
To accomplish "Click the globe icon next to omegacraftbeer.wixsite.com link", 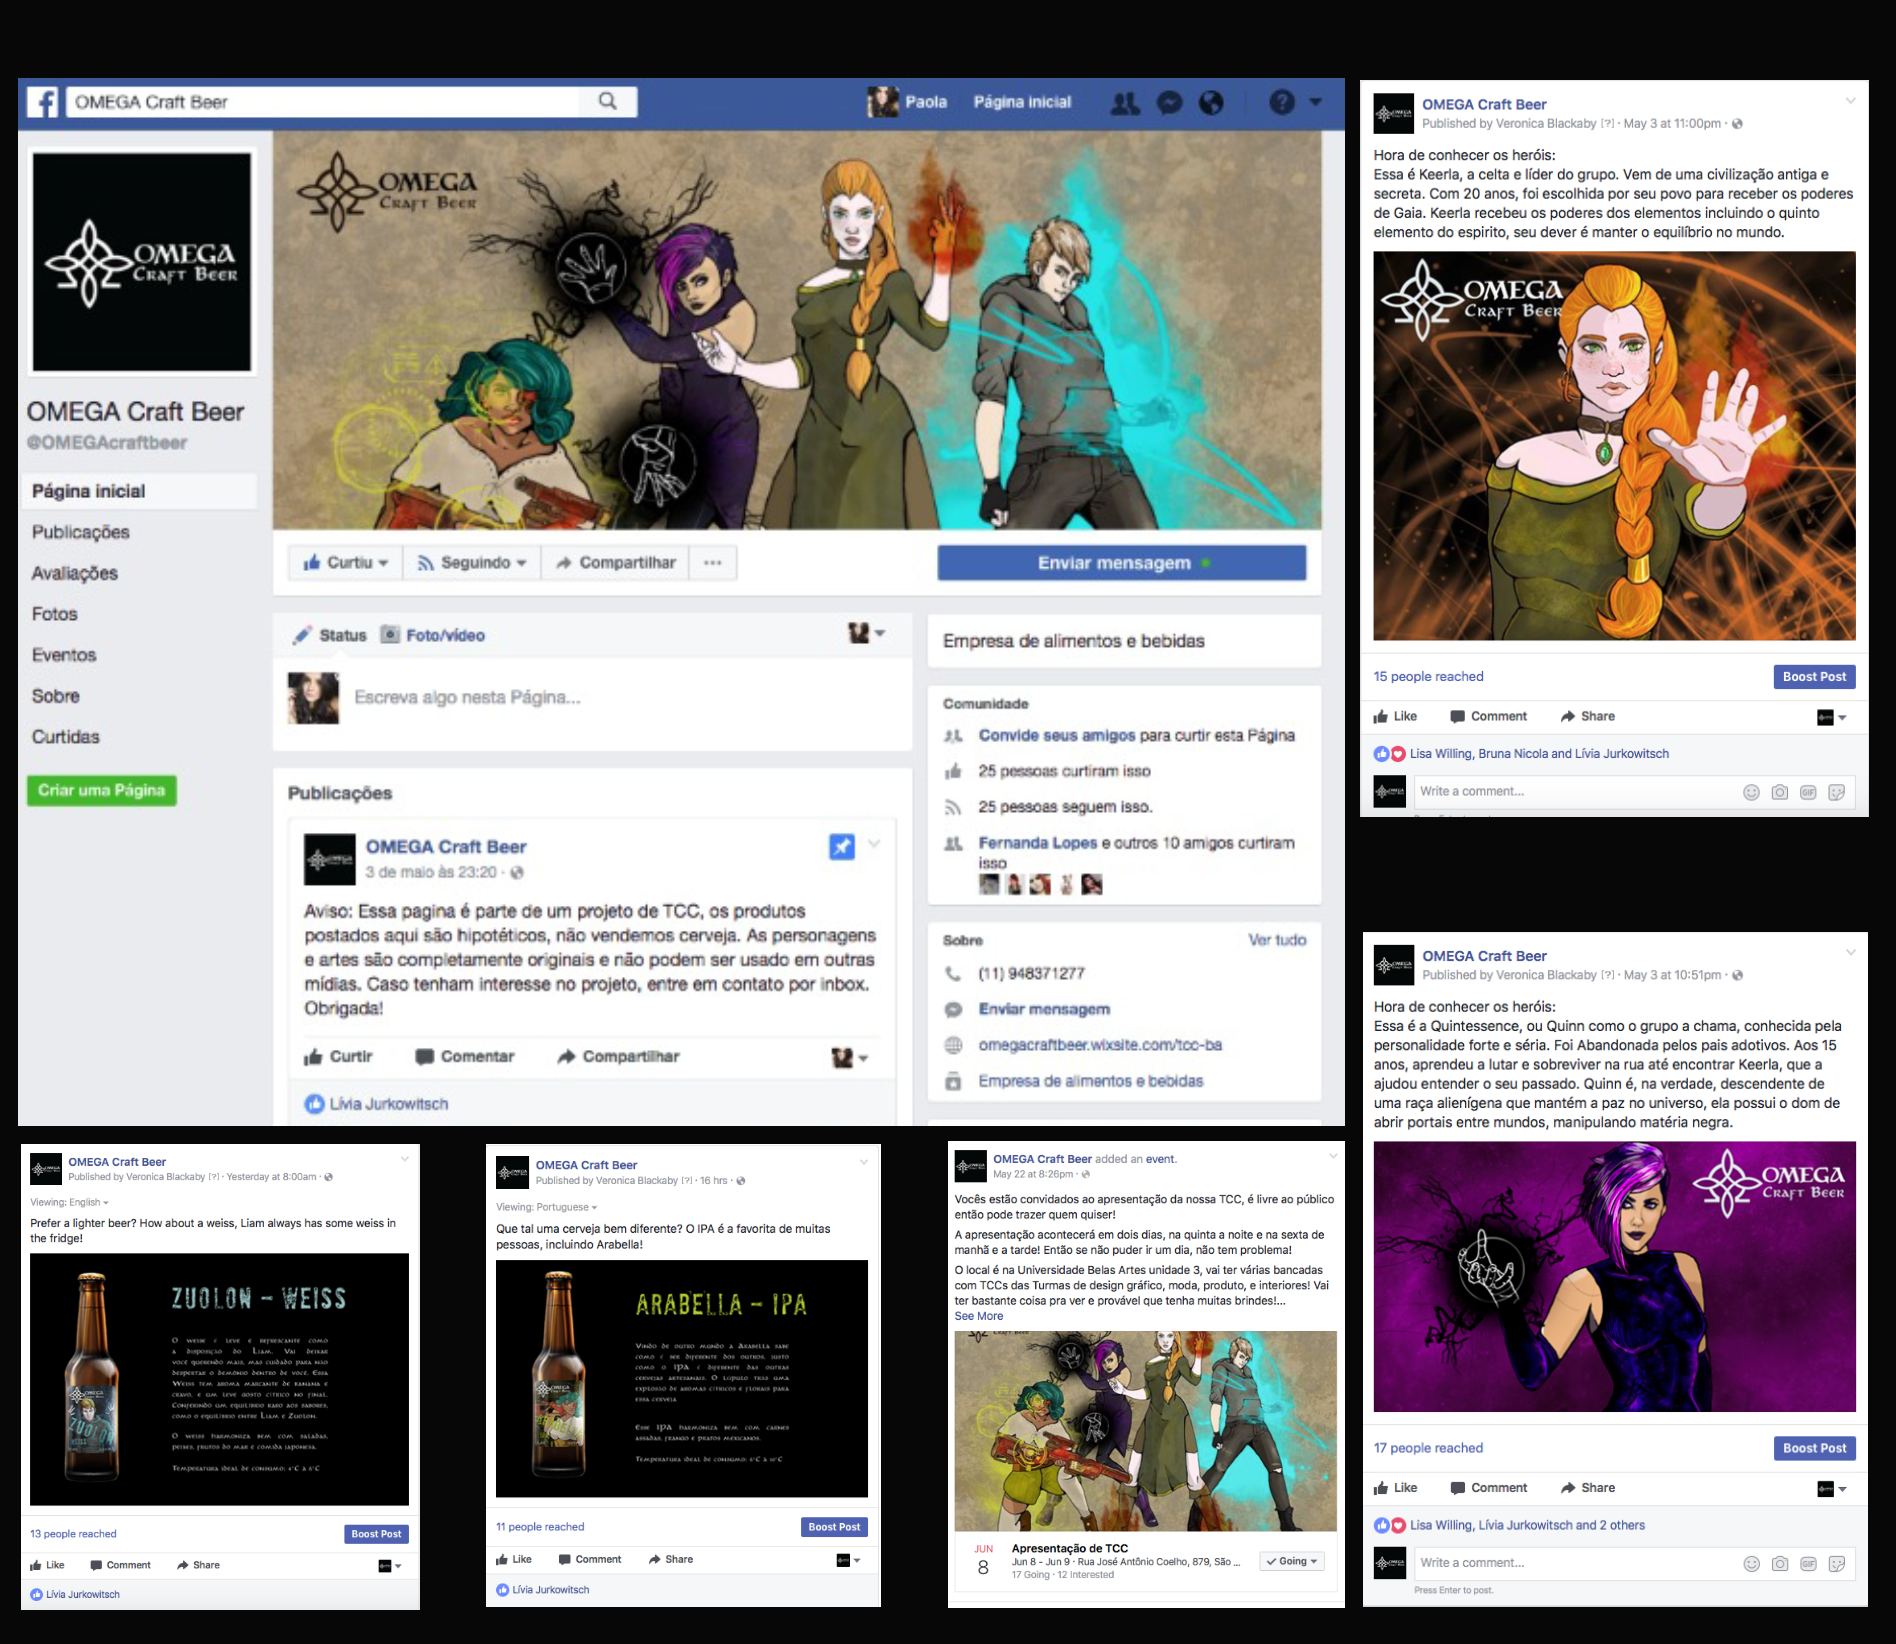I will (x=953, y=1045).
